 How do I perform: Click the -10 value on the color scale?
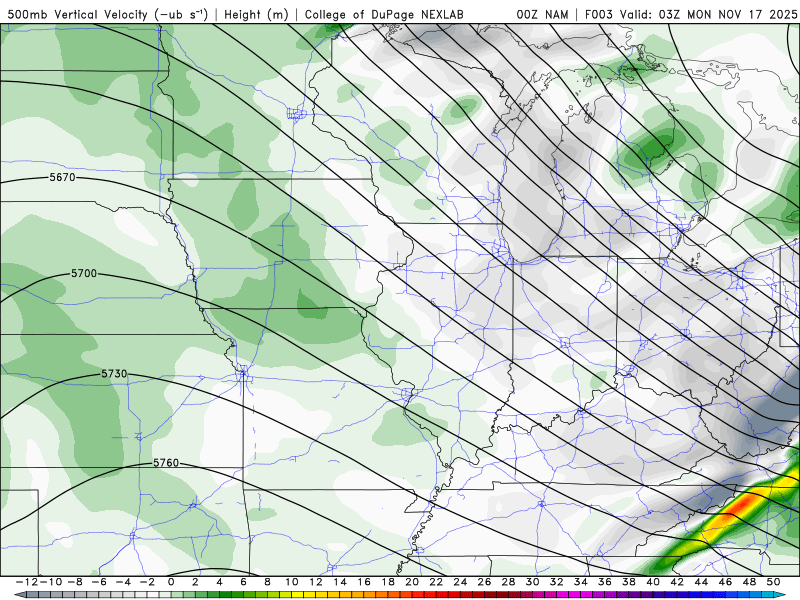pyautogui.click(x=51, y=582)
